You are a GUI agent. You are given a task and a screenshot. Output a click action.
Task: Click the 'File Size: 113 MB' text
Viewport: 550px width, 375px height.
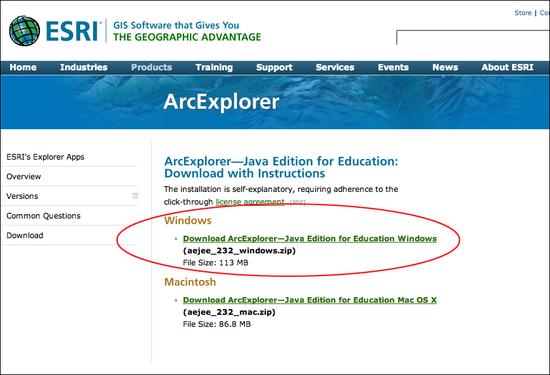215,263
